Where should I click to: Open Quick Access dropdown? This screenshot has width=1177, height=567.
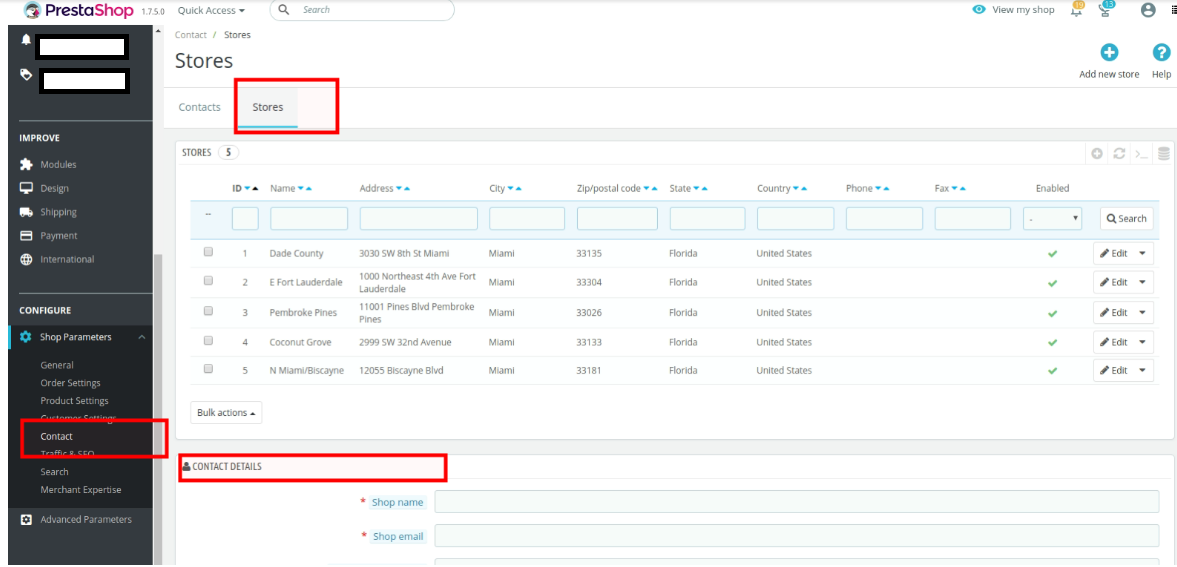211,11
